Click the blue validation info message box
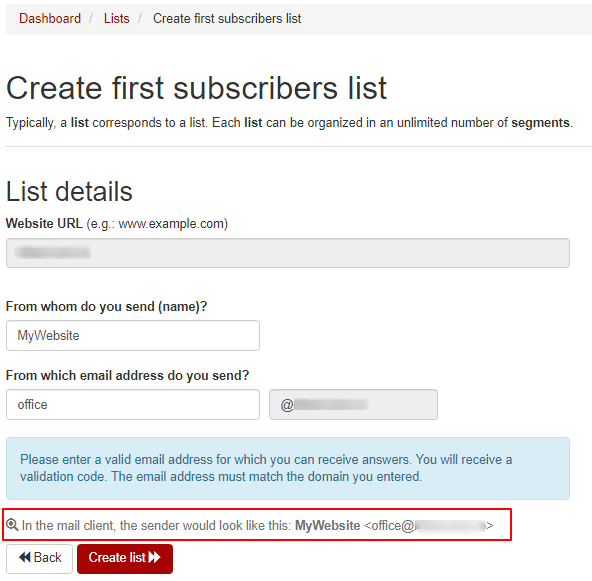The image size is (592, 581). (288, 468)
